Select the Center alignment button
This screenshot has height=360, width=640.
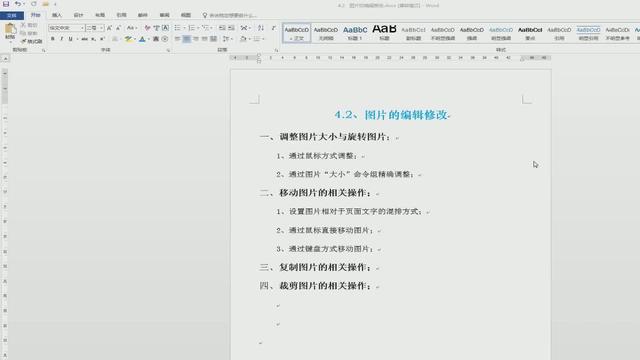point(187,39)
